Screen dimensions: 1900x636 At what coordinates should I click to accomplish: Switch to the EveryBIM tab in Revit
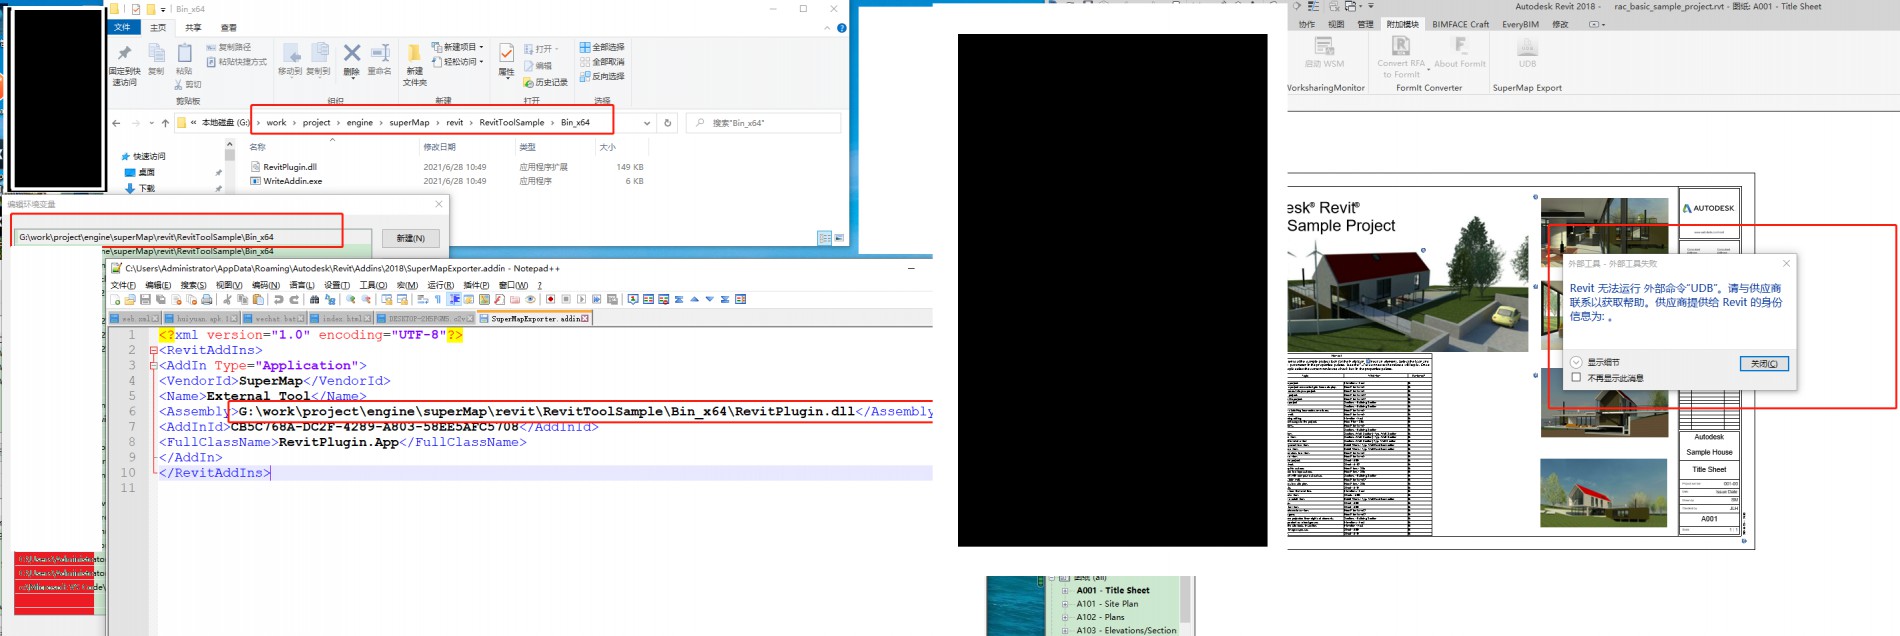[x=1520, y=24]
